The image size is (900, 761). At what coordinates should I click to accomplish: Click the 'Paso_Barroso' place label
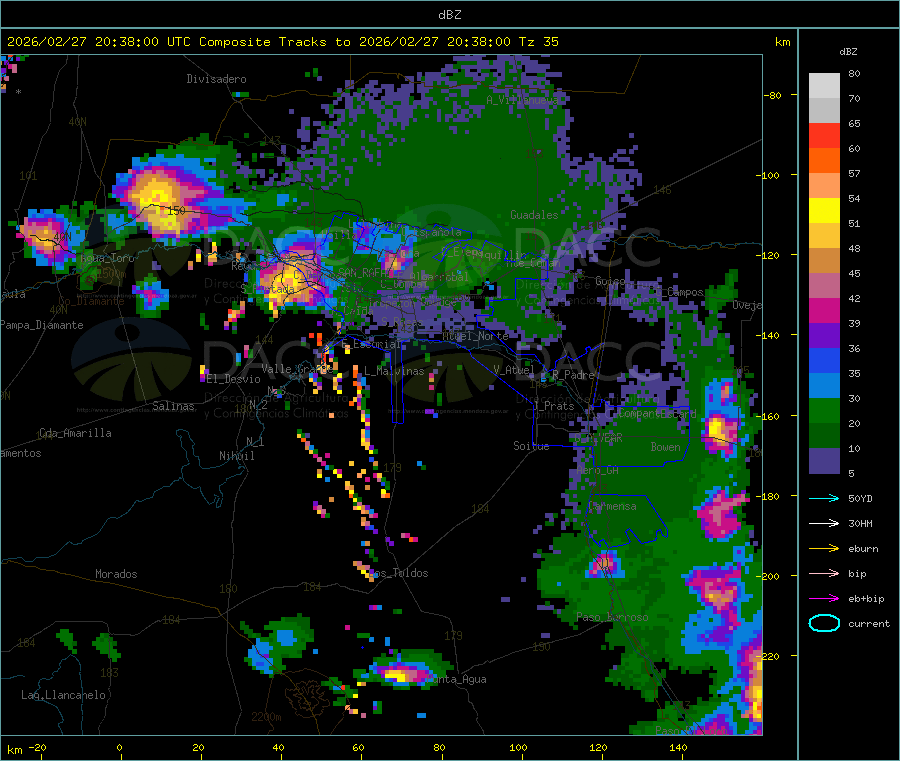(612, 618)
